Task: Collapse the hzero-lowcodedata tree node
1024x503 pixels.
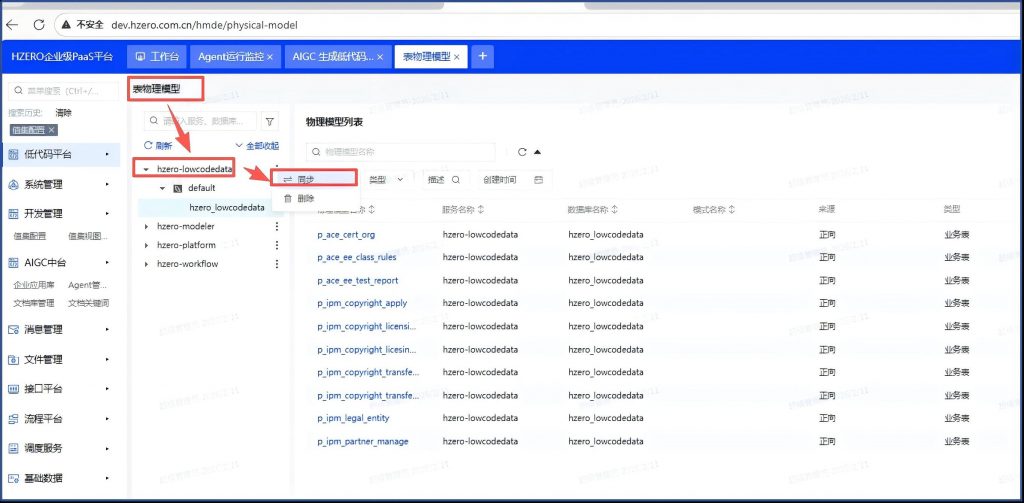Action: 146,170
